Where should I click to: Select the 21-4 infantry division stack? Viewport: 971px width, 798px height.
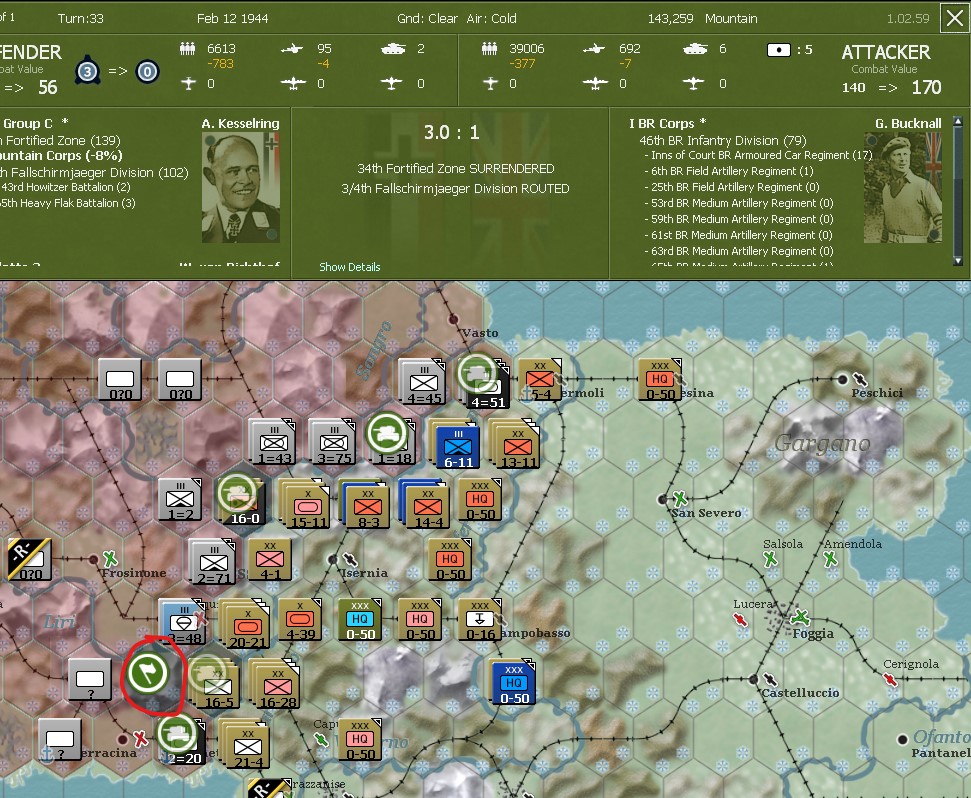point(246,745)
